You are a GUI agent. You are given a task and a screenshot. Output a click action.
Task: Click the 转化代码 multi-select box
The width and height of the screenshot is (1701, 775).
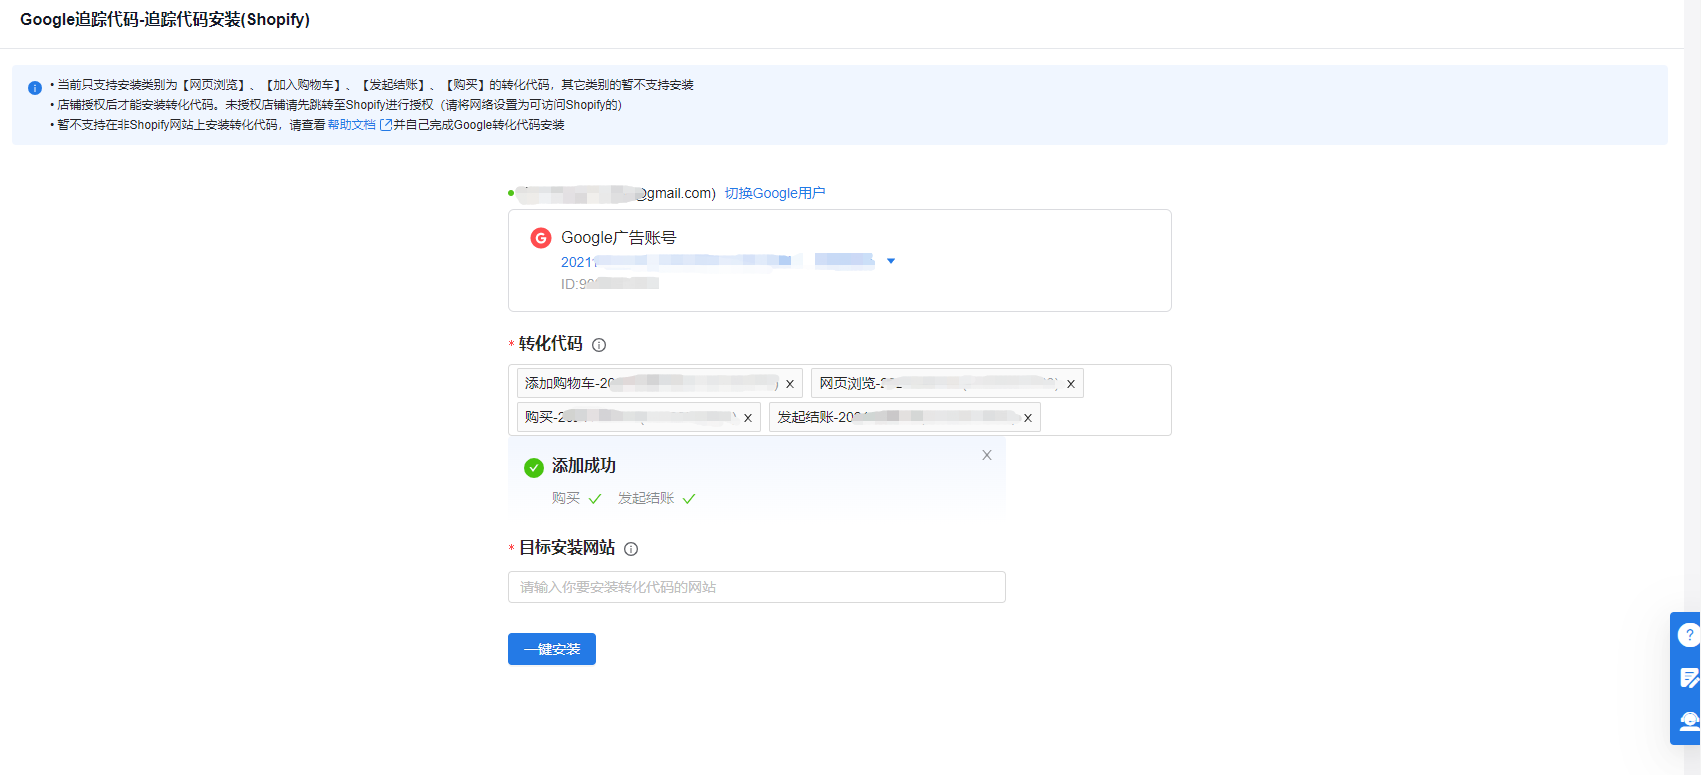(840, 400)
